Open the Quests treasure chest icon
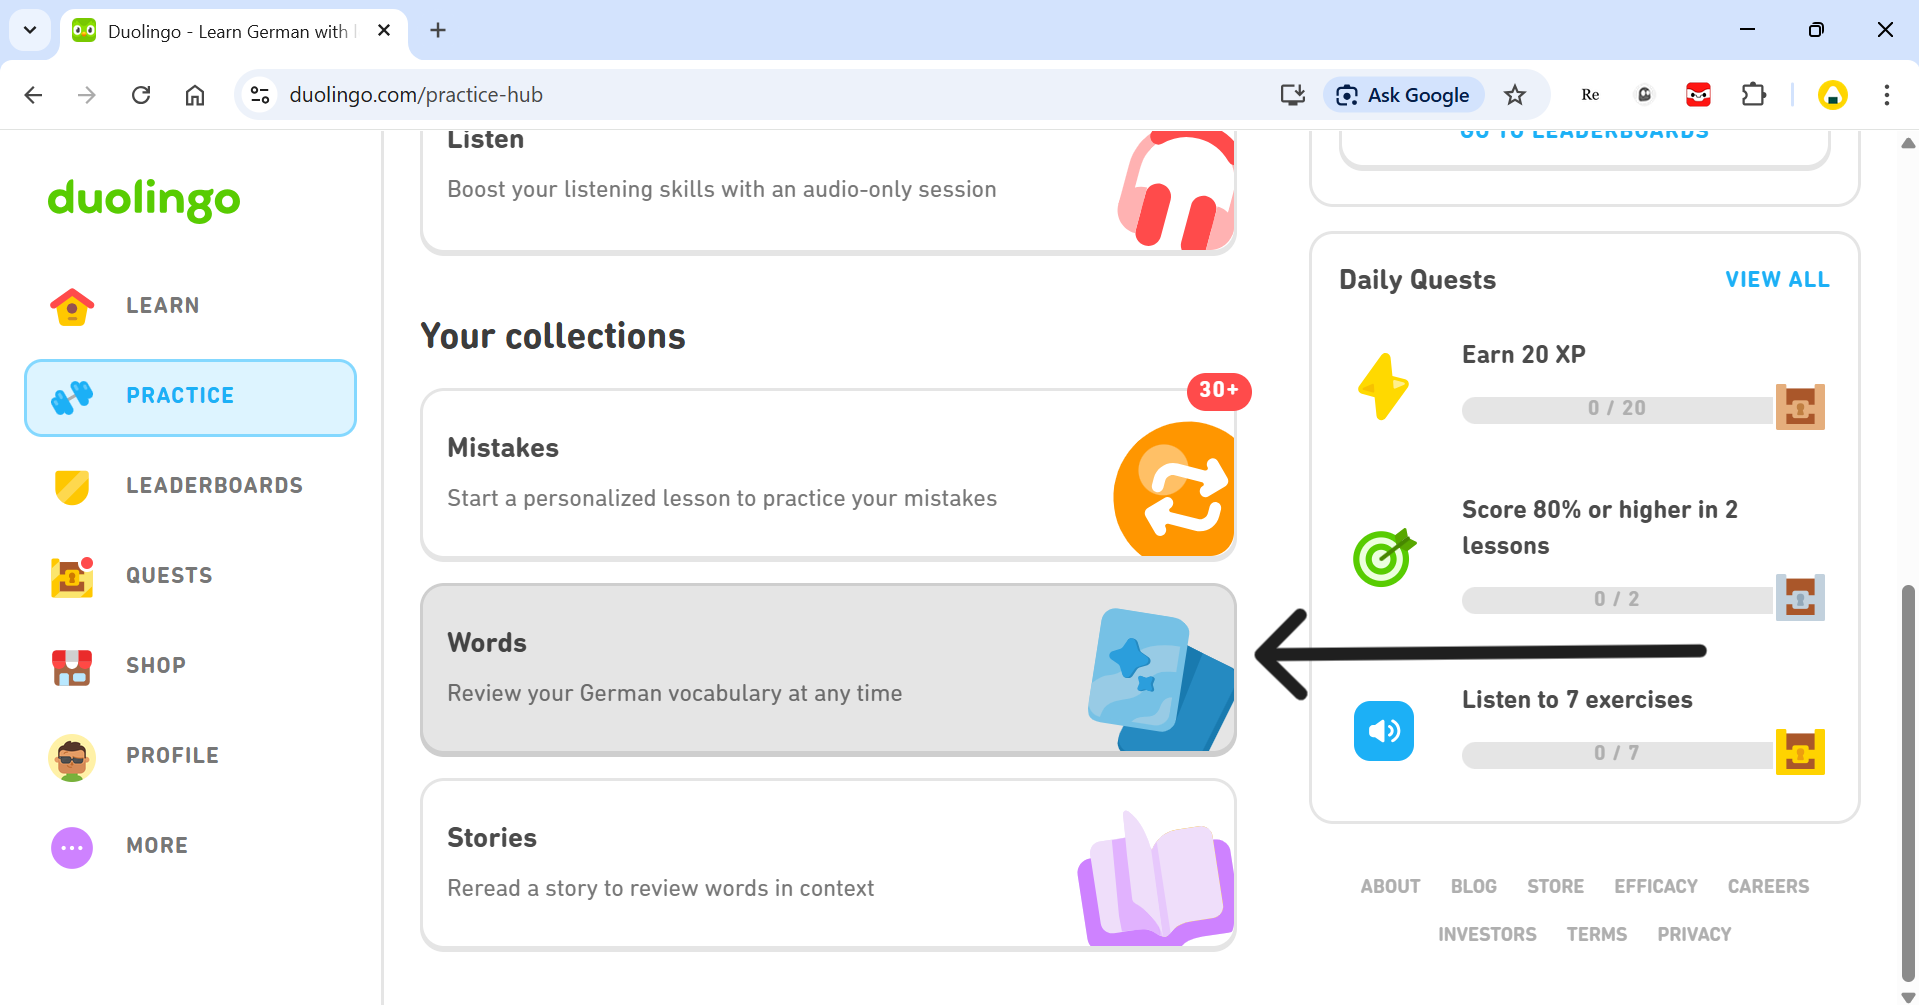This screenshot has height=1005, width=1919. coord(72,576)
